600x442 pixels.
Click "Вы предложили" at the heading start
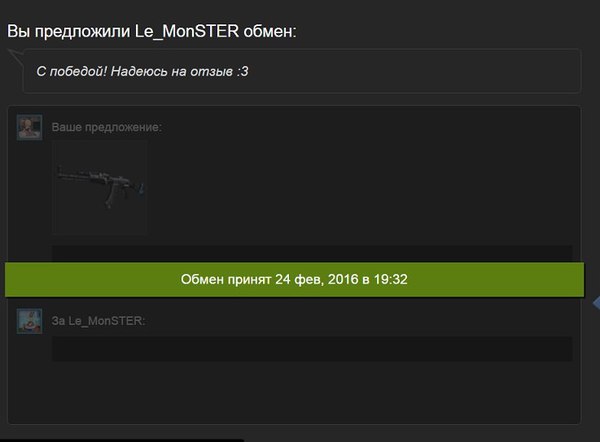68,31
